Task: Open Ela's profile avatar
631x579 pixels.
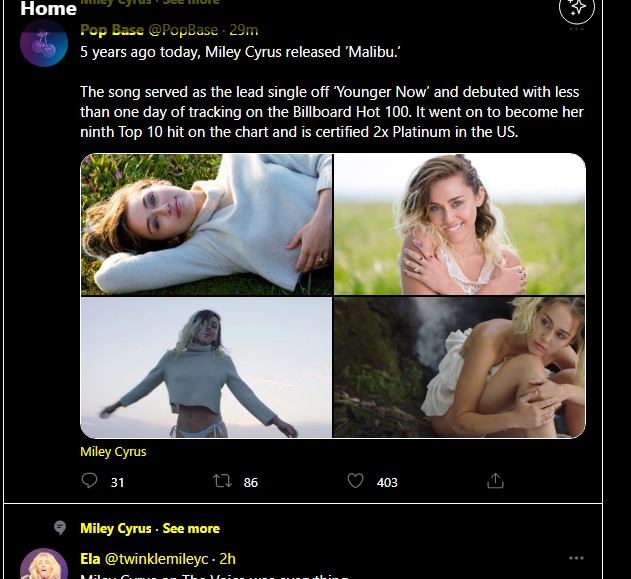Action: point(44,565)
